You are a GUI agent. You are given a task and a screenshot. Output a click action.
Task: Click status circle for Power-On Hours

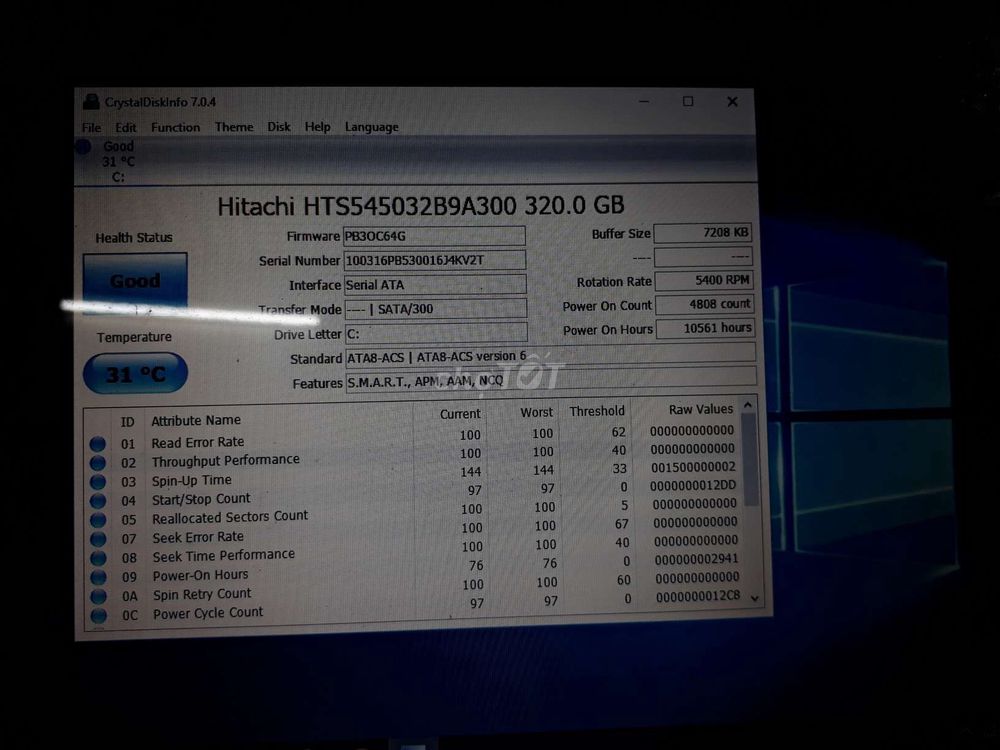98,577
